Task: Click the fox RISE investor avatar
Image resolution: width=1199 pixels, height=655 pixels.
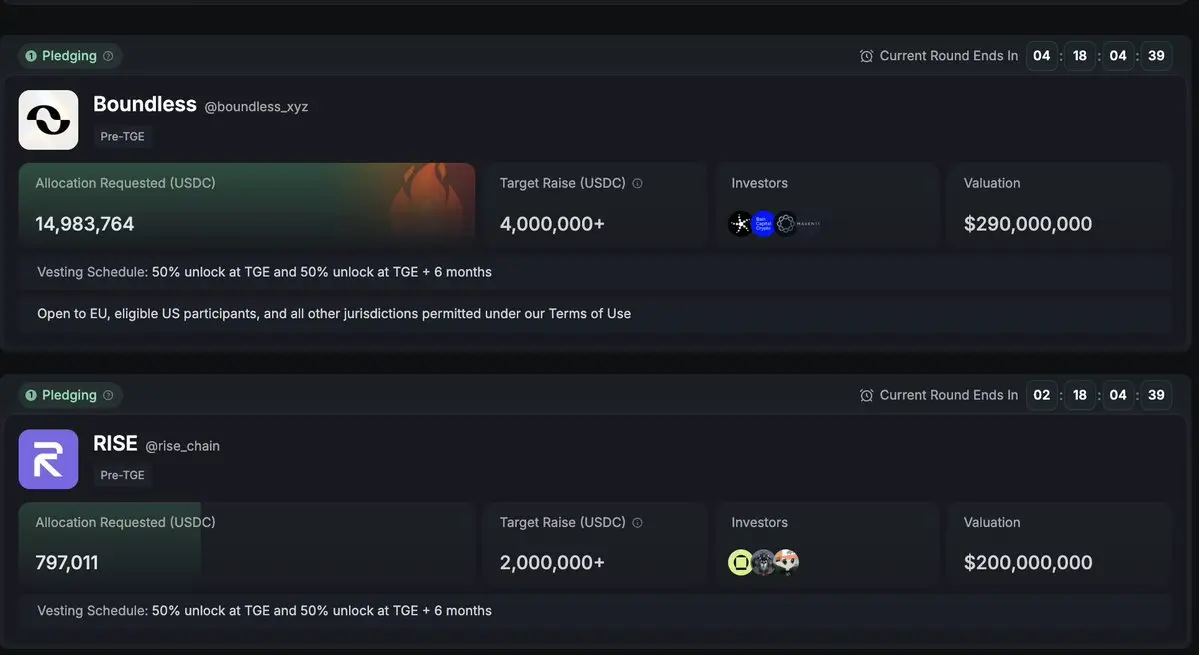Action: coord(786,563)
